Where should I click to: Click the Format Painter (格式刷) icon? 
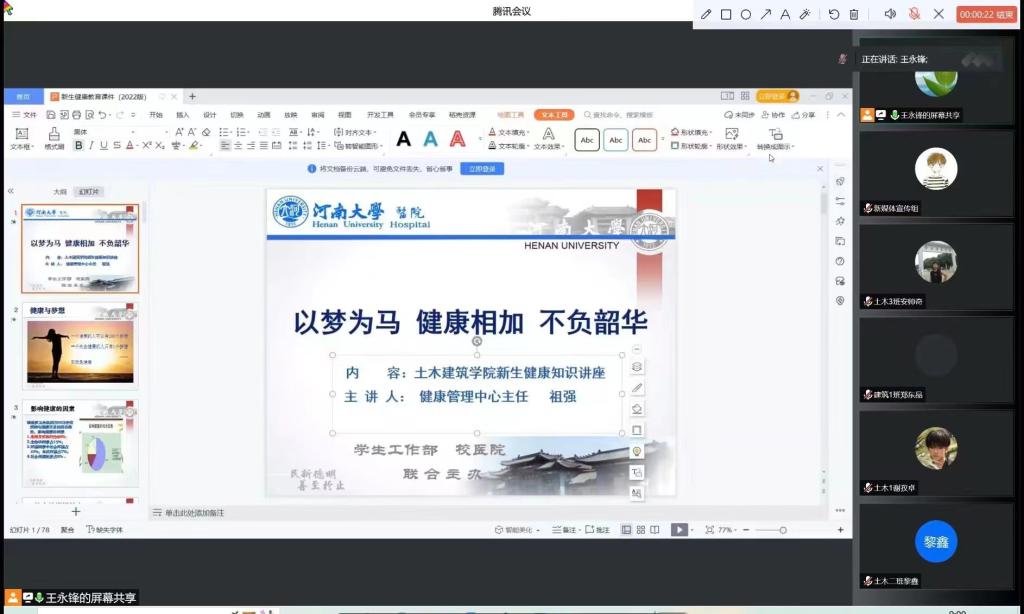pyautogui.click(x=54, y=138)
